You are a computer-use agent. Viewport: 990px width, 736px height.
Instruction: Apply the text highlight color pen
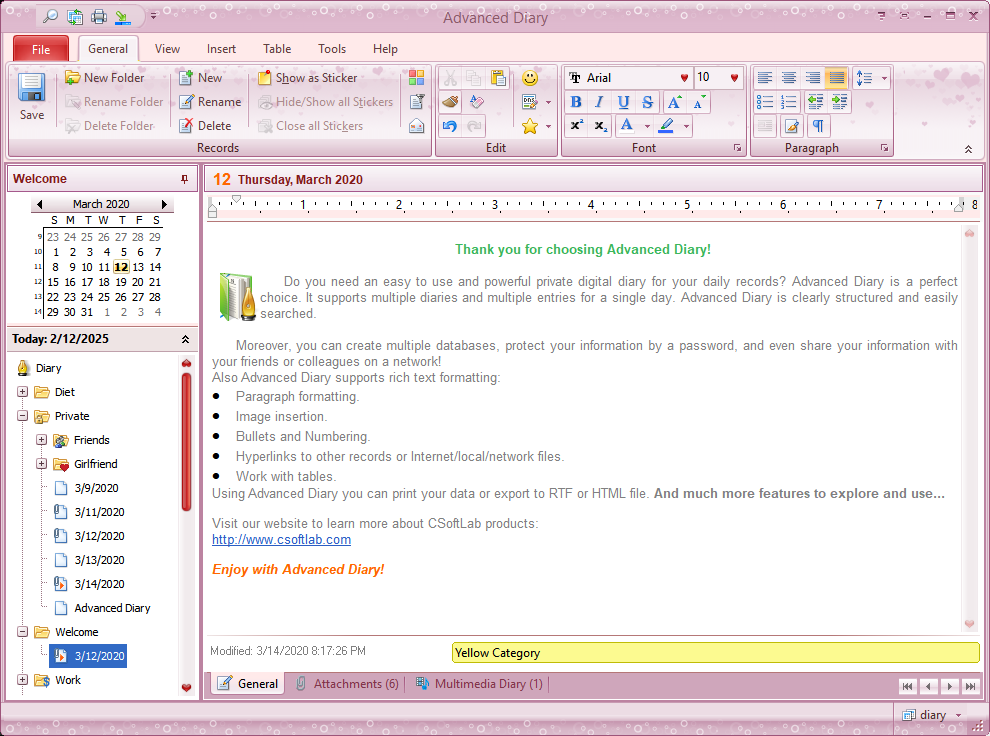pyautogui.click(x=667, y=126)
